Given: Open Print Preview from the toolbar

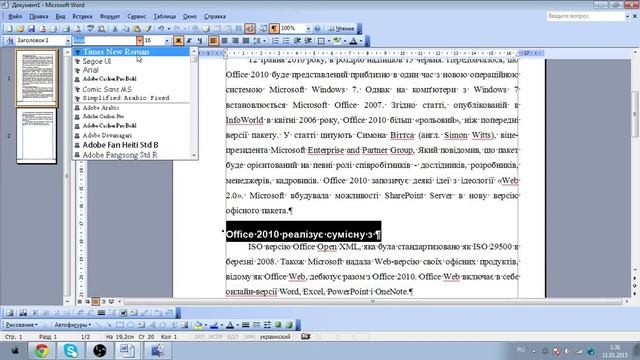Looking at the screenshot, I should (x=77, y=29).
